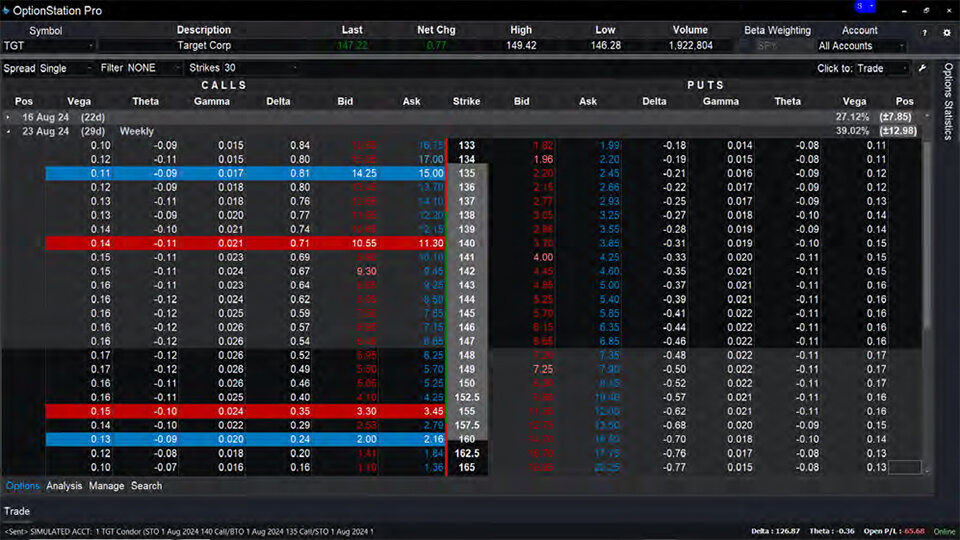
Task: Click the wrench customize icon
Action: pyautogui.click(x=923, y=68)
